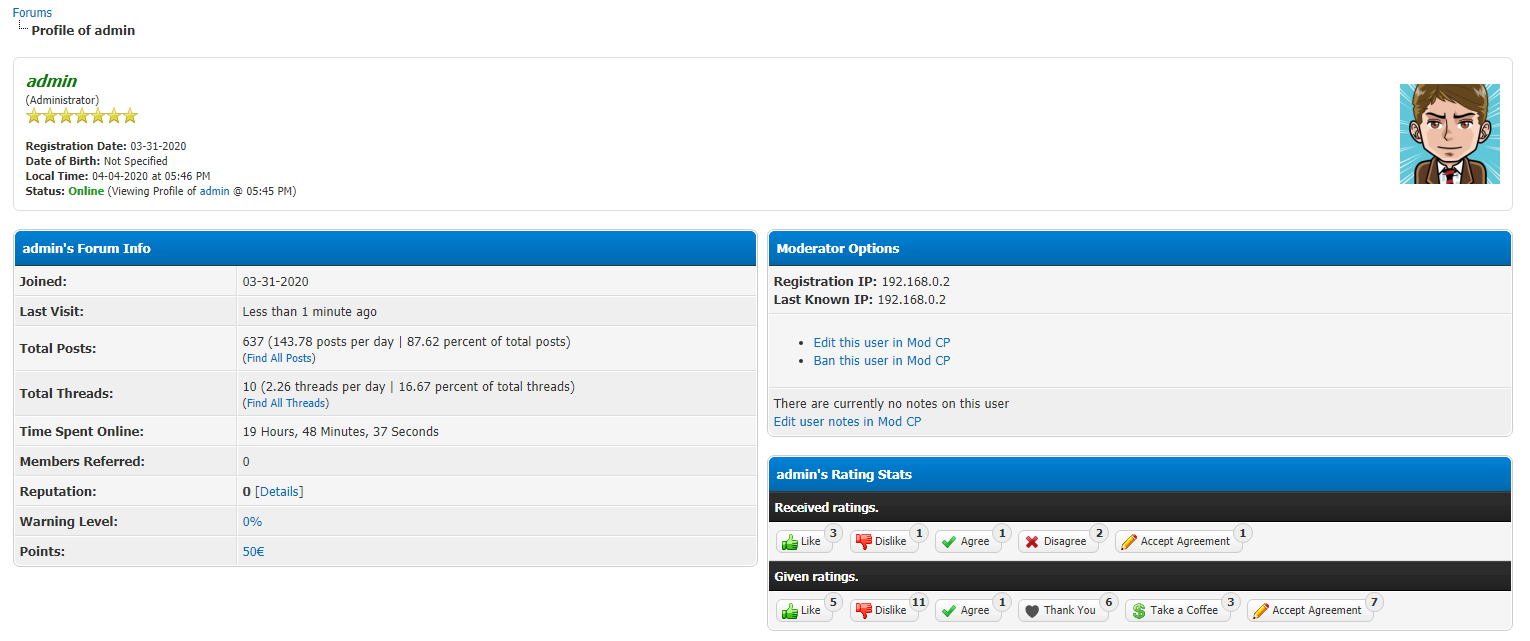
Task: Click the admin's Forum Info header
Action: point(385,248)
